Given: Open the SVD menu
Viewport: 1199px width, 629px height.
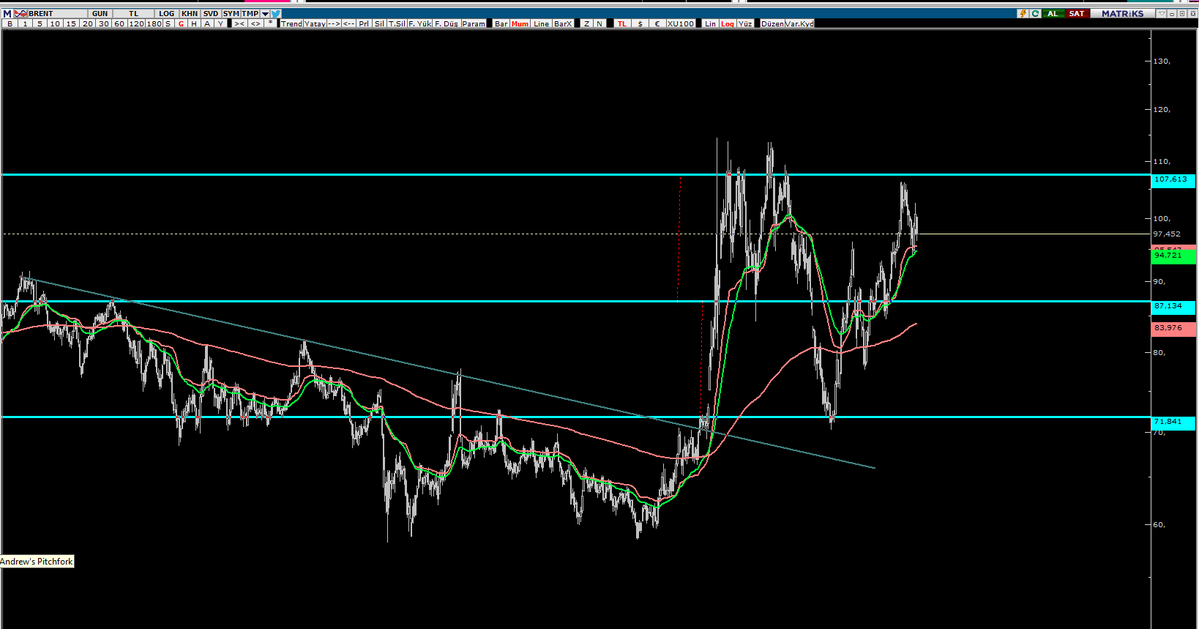Looking at the screenshot, I should [210, 14].
